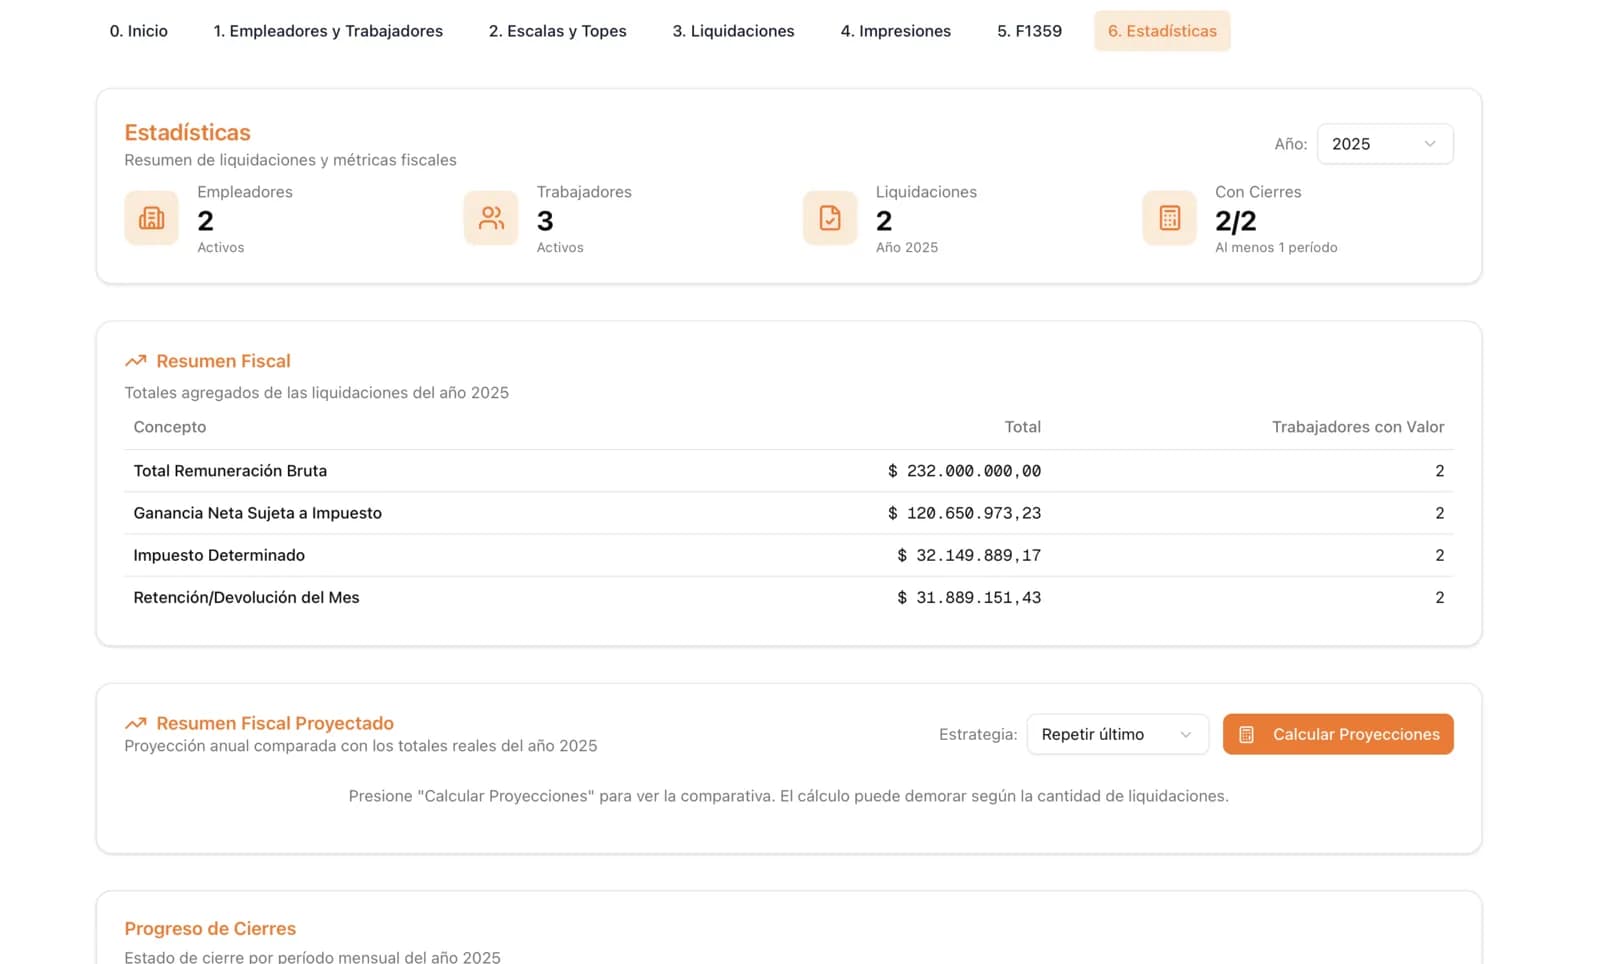This screenshot has height=964, width=1600.
Task: Open the Año dropdown showing 2025
Action: click(x=1385, y=143)
